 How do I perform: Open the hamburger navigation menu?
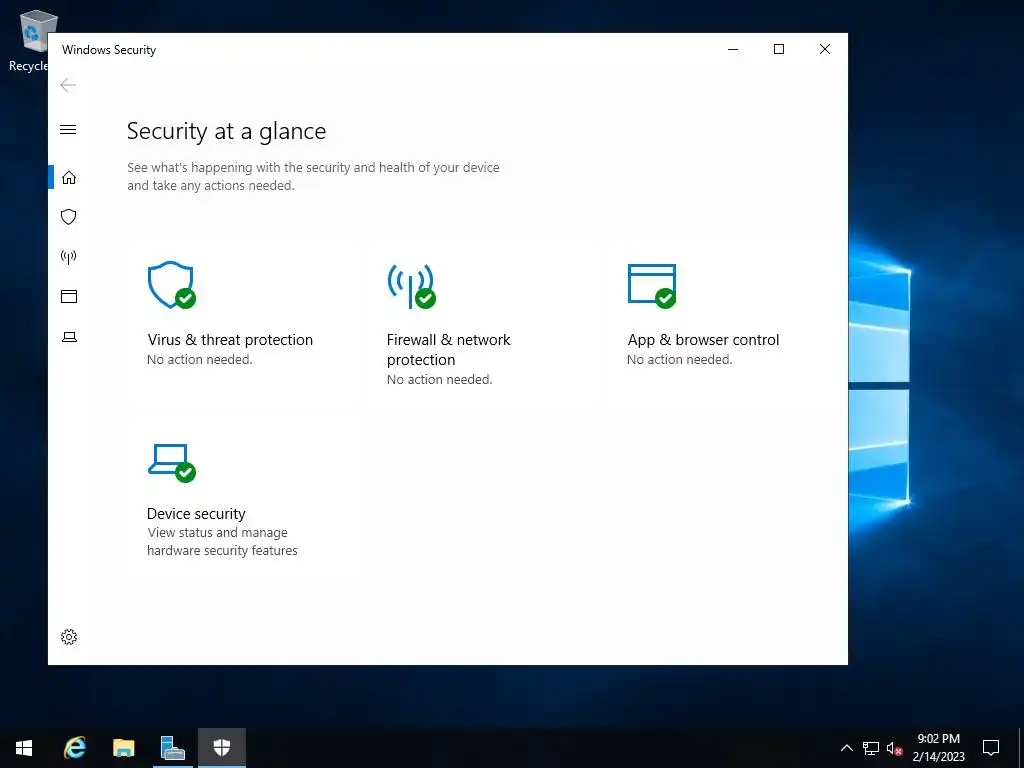tap(68, 129)
